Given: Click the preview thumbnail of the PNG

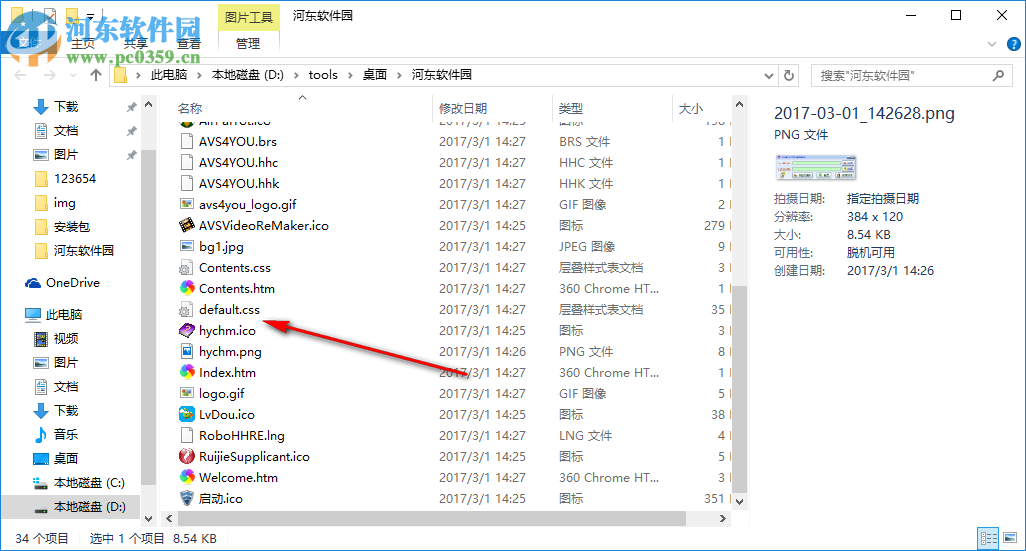Looking at the screenshot, I should coord(816,168).
